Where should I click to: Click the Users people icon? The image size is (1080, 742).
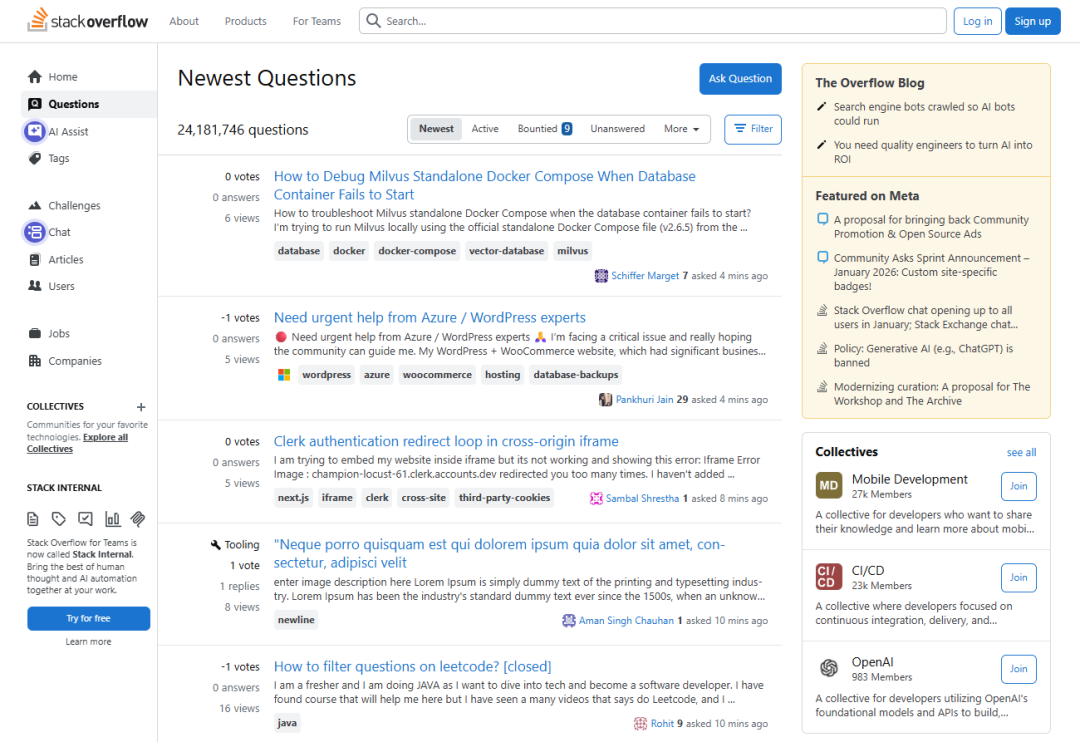34,286
